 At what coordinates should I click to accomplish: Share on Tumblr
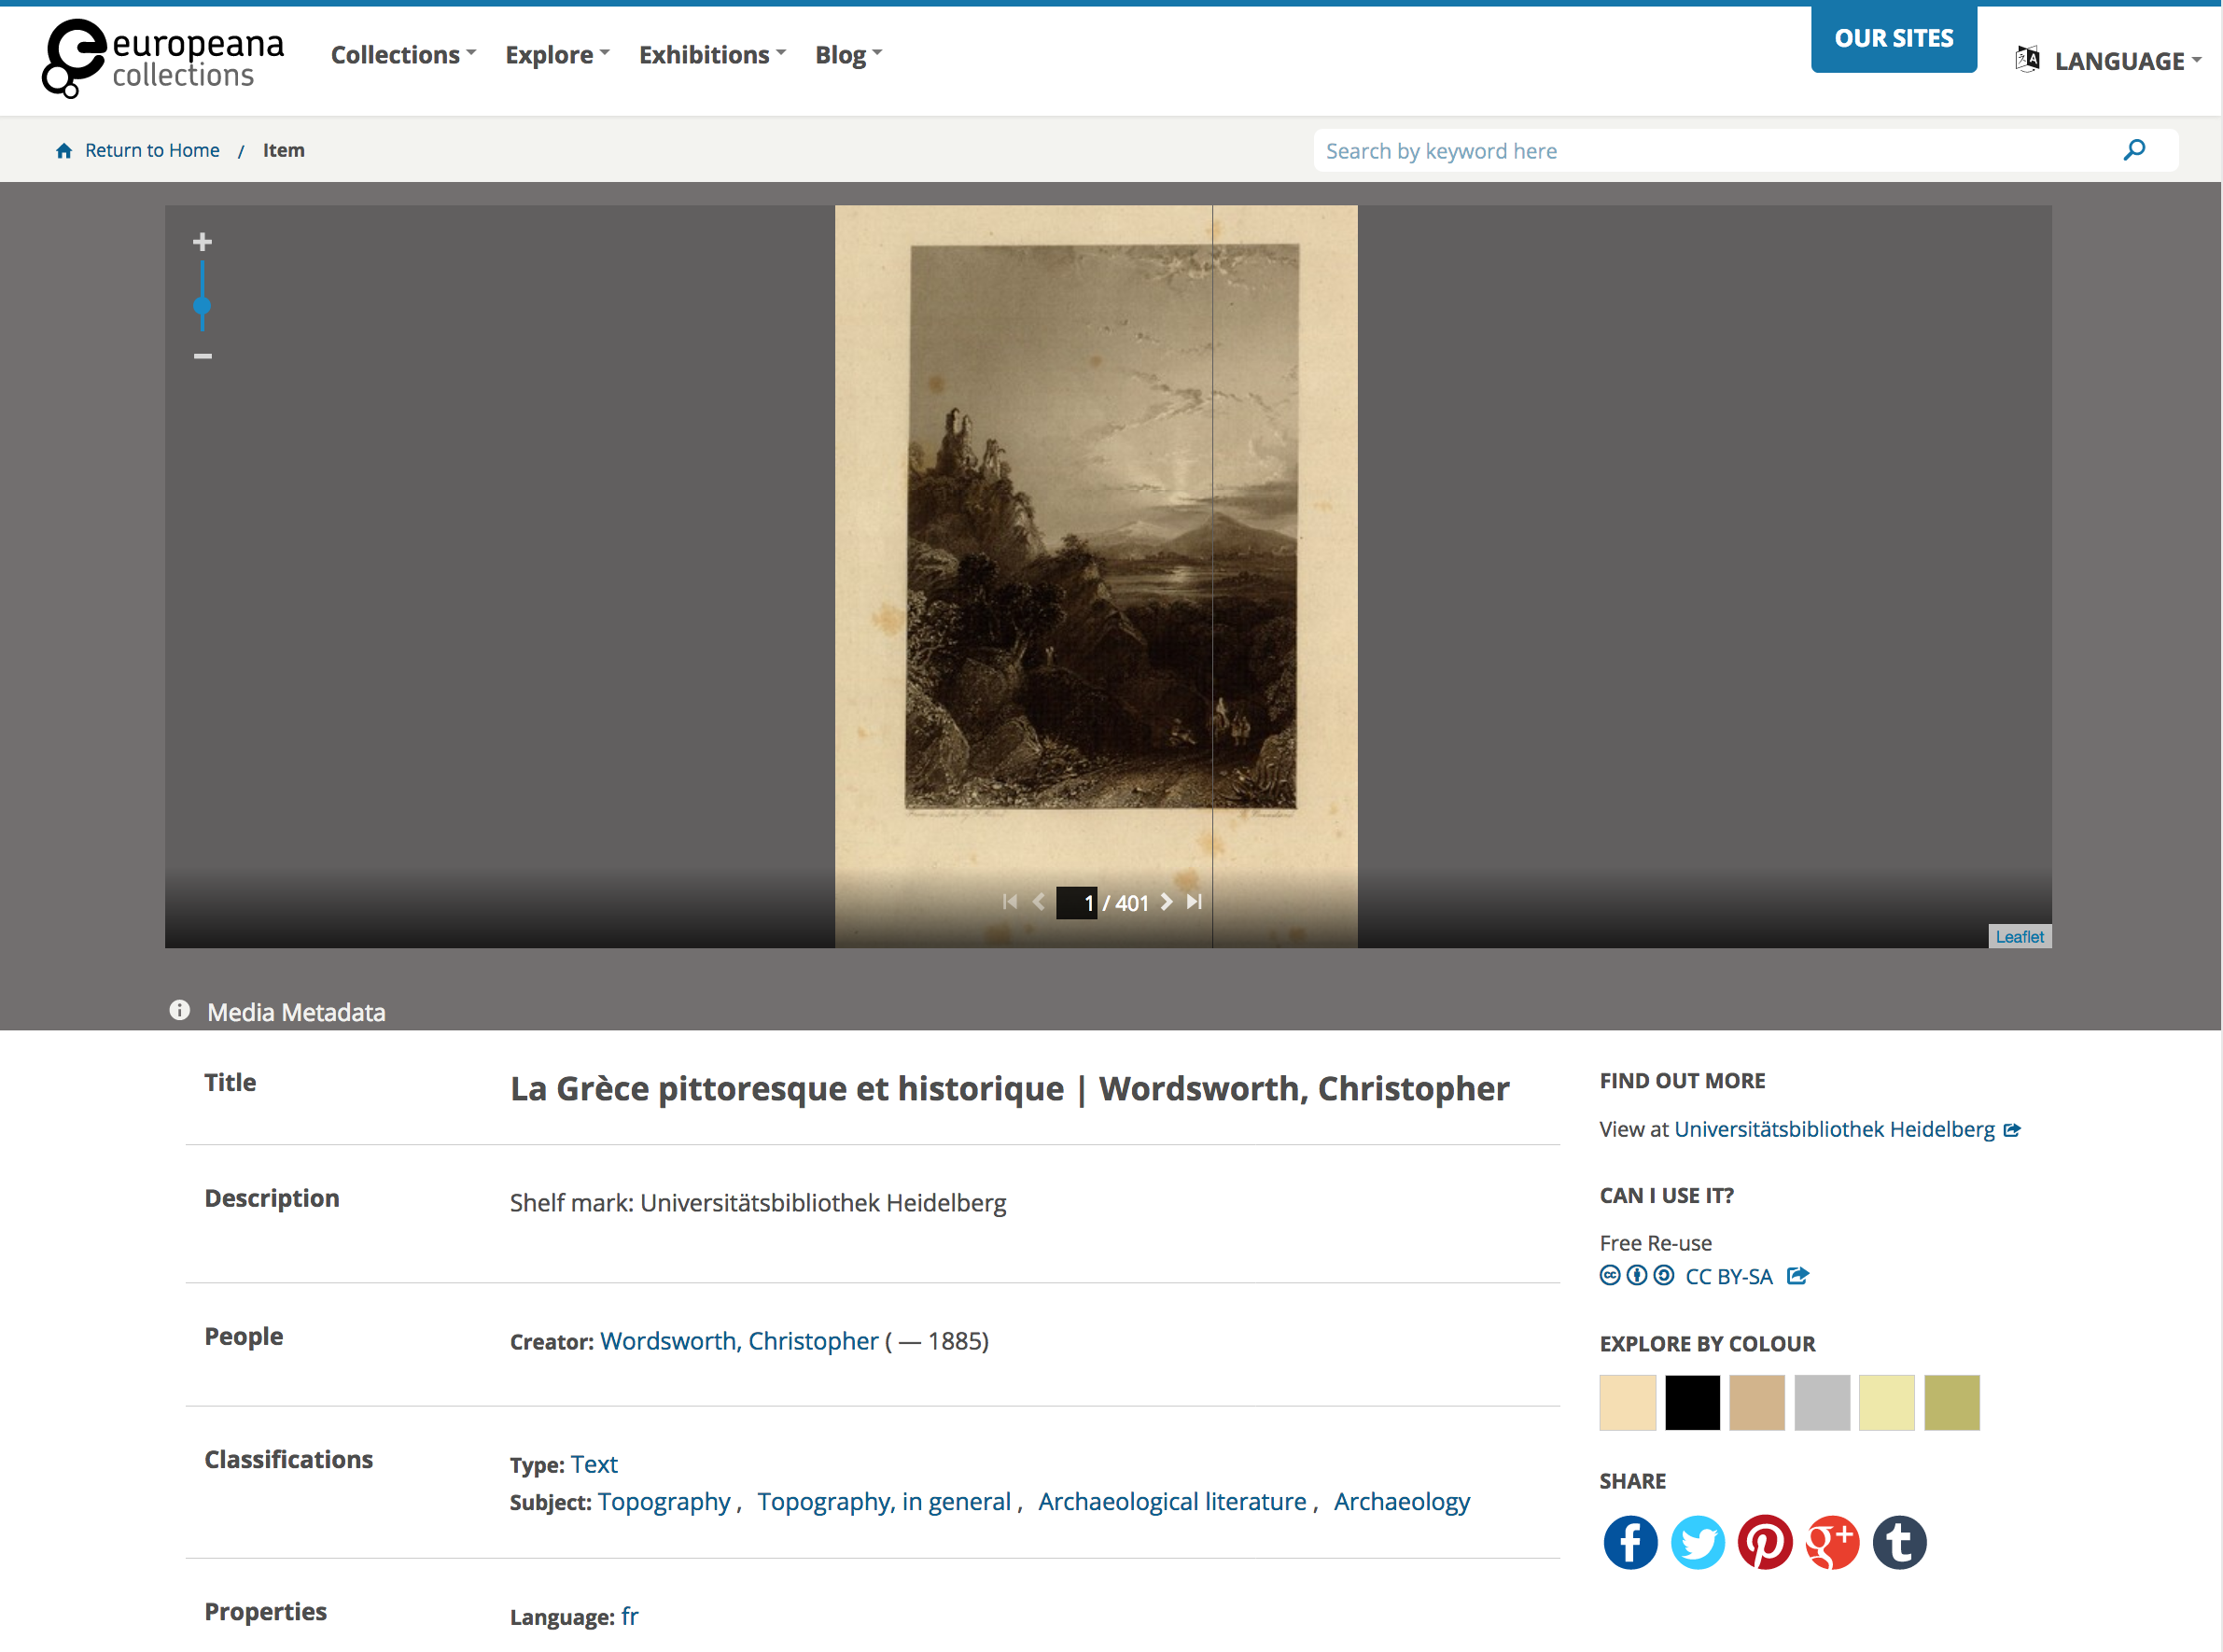pos(1899,1542)
